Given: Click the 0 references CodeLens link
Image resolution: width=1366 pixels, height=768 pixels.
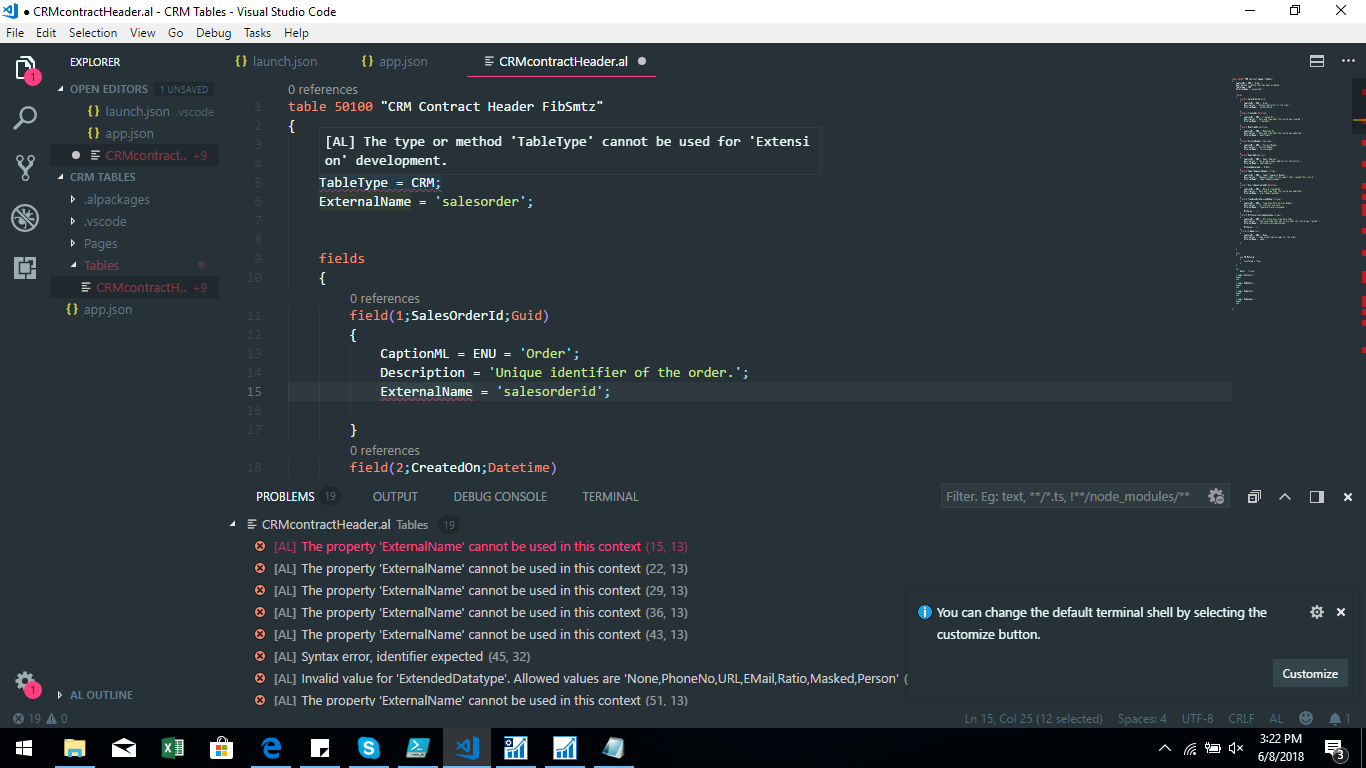Looking at the screenshot, I should coord(321,89).
